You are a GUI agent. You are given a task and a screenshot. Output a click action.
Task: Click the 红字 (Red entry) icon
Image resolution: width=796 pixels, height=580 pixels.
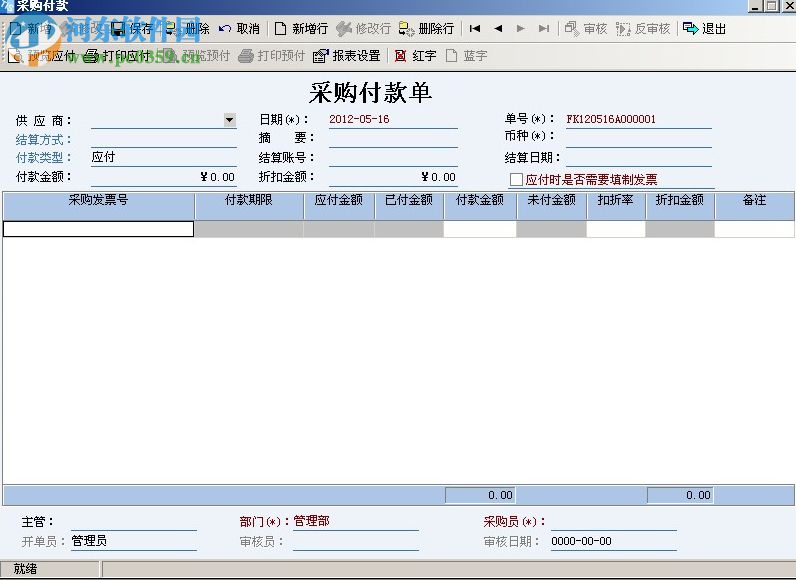[x=401, y=55]
